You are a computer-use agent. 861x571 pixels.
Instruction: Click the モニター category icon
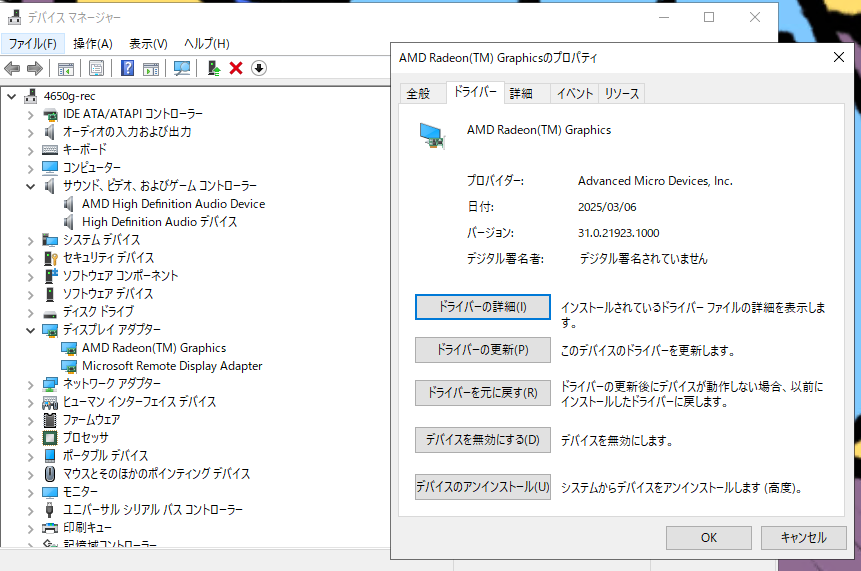tap(50, 492)
